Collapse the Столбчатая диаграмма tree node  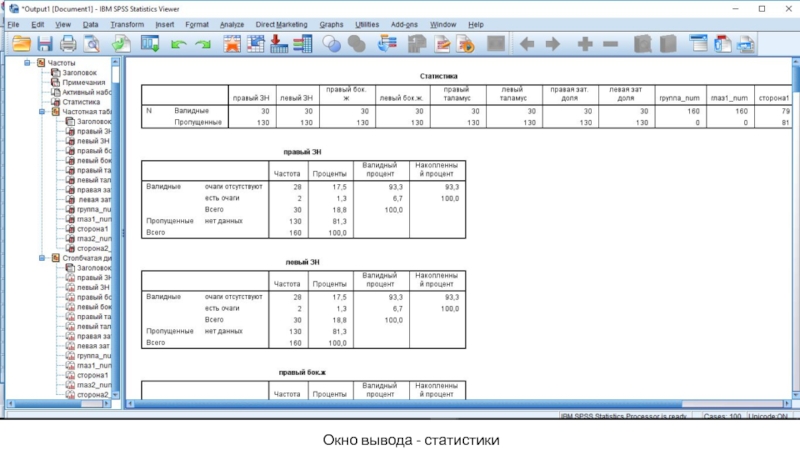pos(44,258)
